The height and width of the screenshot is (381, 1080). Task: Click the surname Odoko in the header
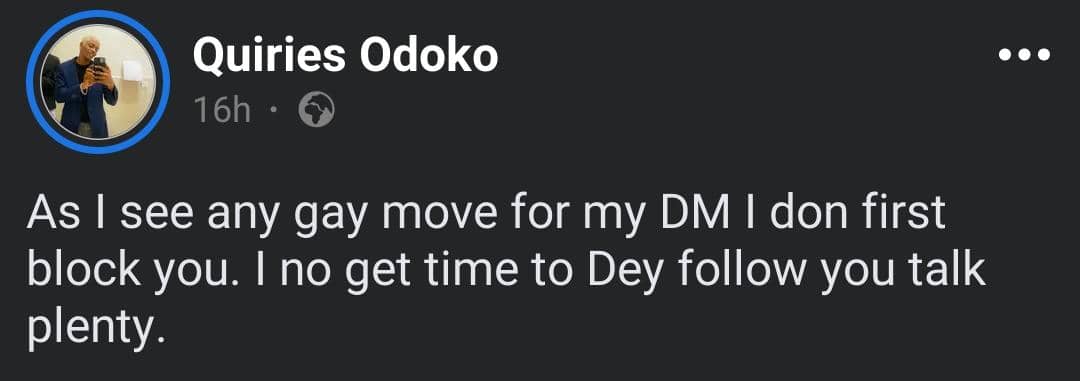pyautogui.click(x=429, y=56)
